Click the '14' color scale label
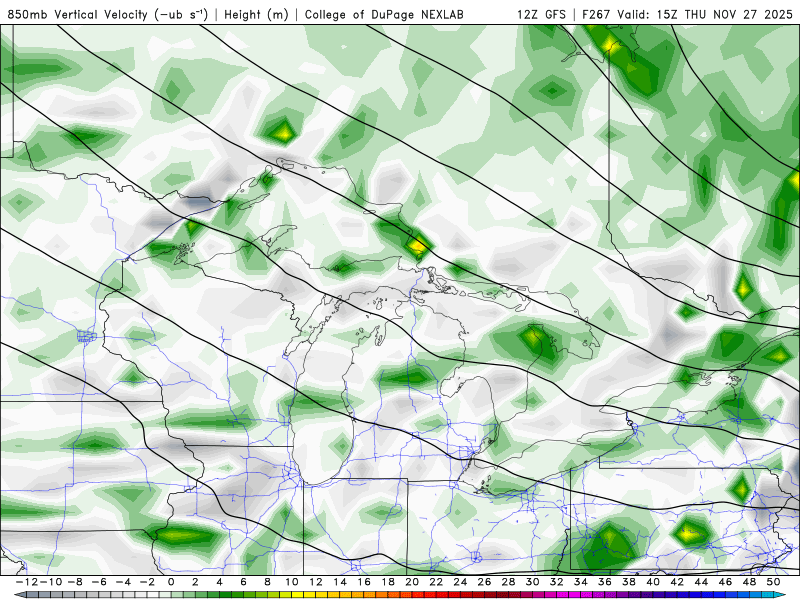The image size is (800, 600). [x=340, y=582]
